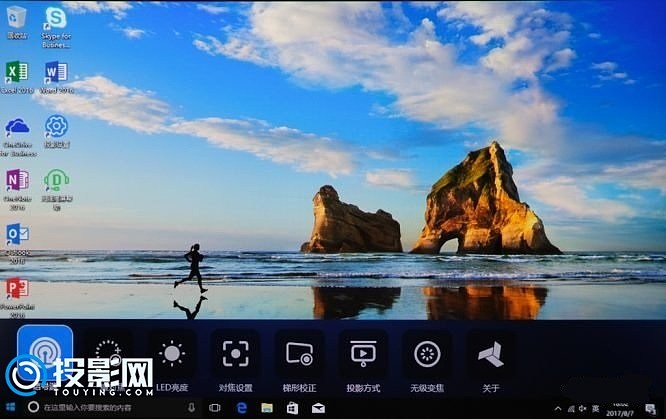This screenshot has width=666, height=419.
Task: Select the Skype for Business desktop shortcut
Action: coord(56,27)
